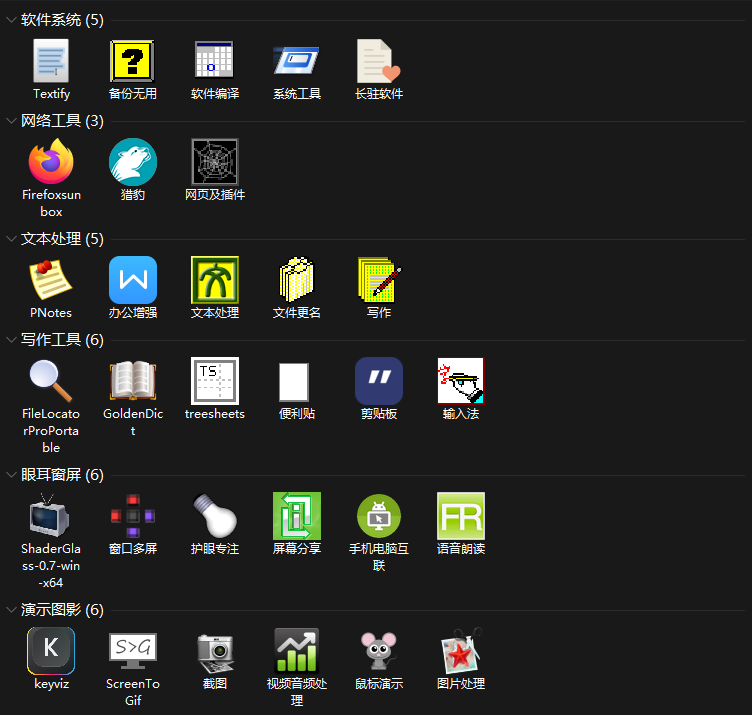The width and height of the screenshot is (752, 715).
Task: Open the treesheets icon
Action: point(214,381)
